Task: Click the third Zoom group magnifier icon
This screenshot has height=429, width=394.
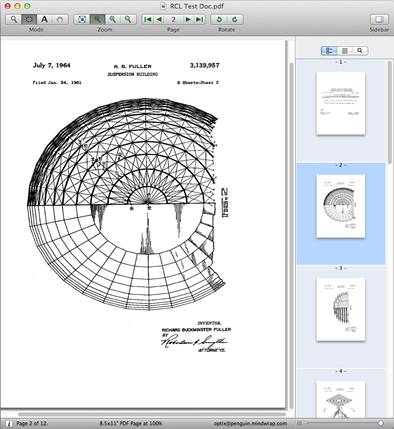Action: click(x=113, y=19)
